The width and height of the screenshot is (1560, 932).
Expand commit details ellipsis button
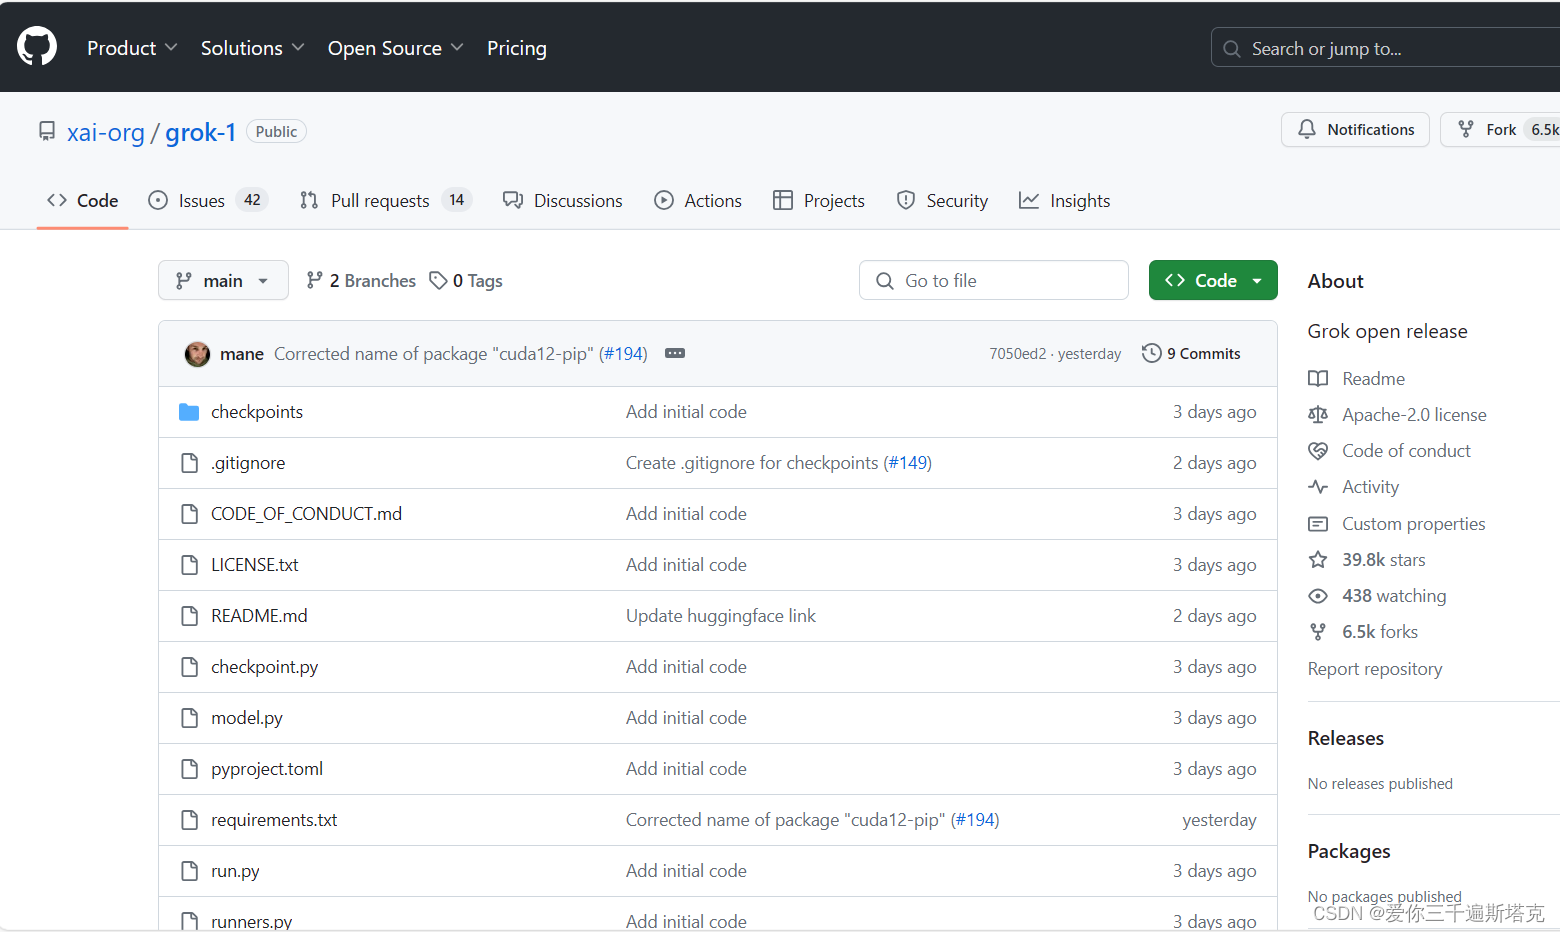[675, 354]
